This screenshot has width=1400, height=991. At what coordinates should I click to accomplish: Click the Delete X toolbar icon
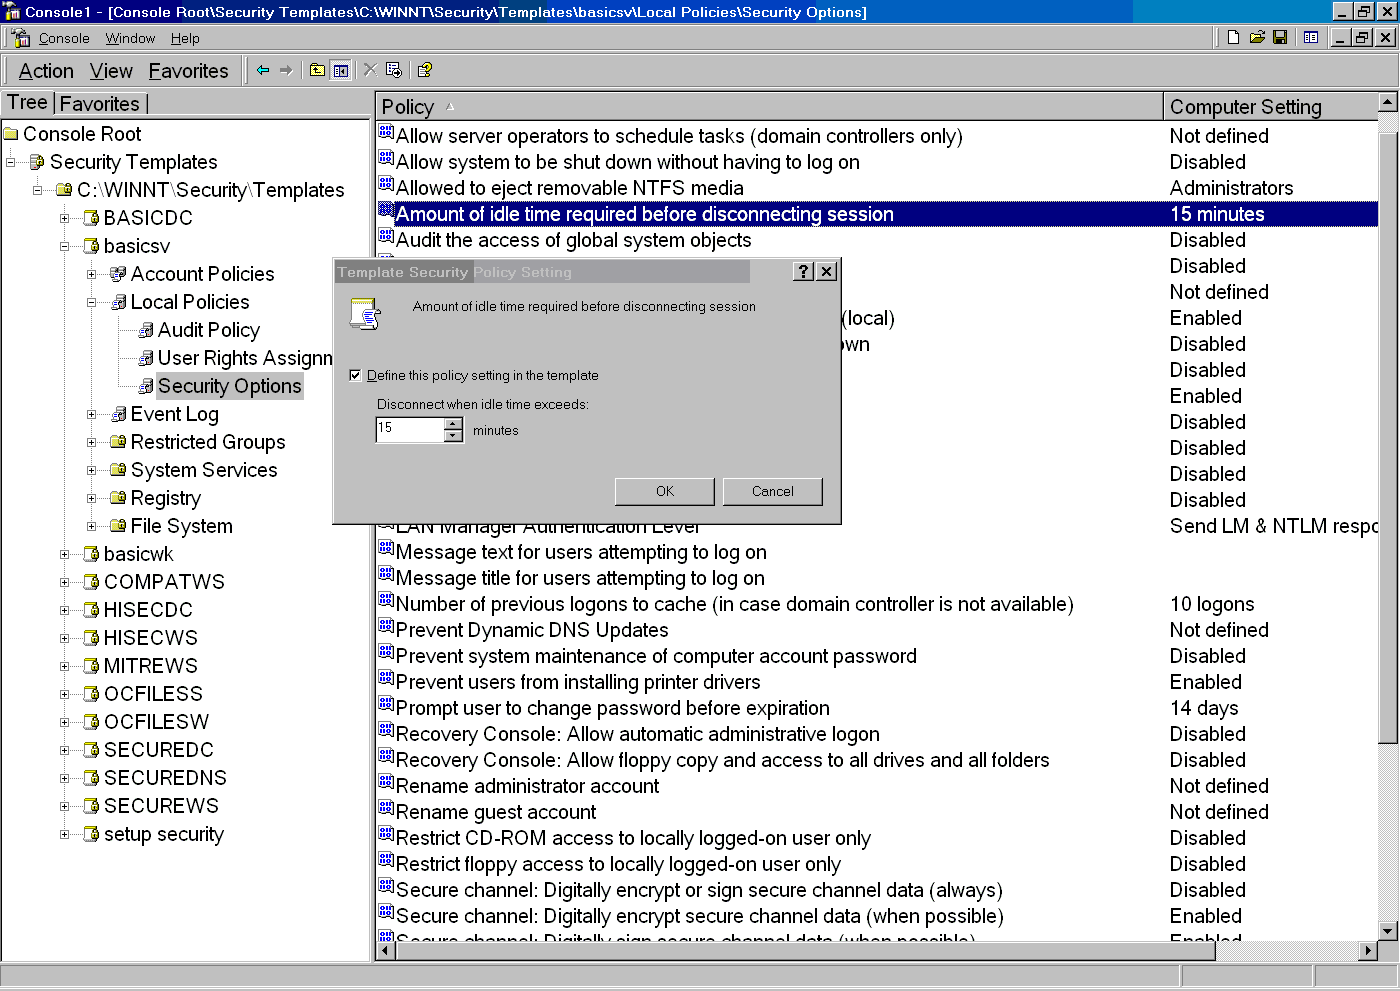coord(370,70)
